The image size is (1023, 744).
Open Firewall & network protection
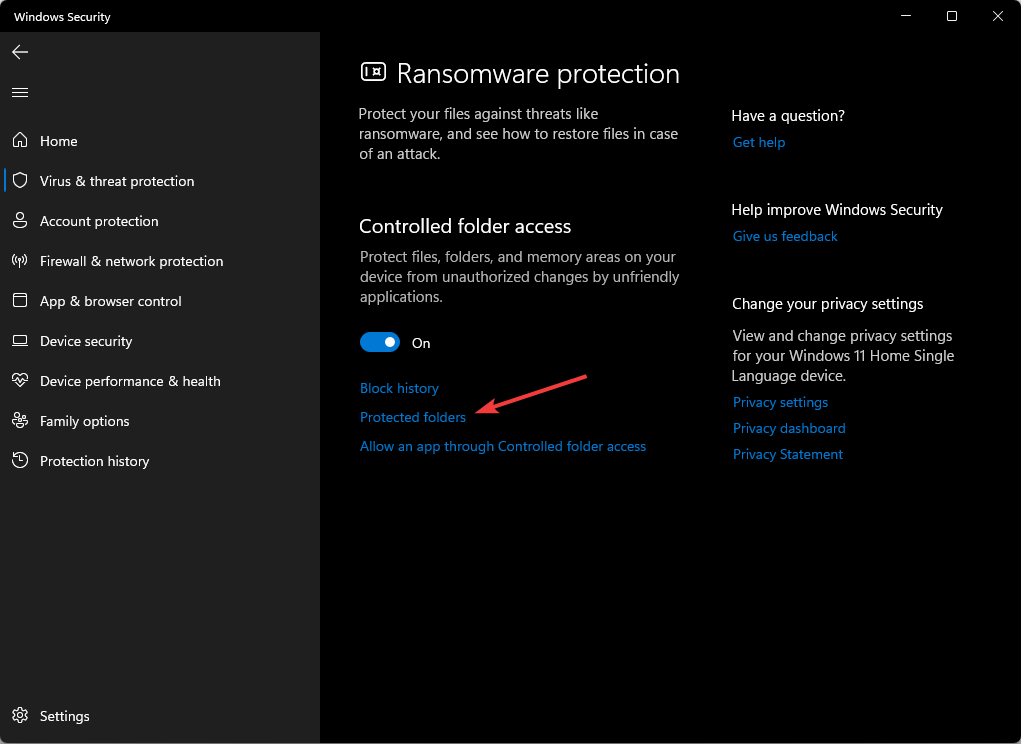point(131,261)
